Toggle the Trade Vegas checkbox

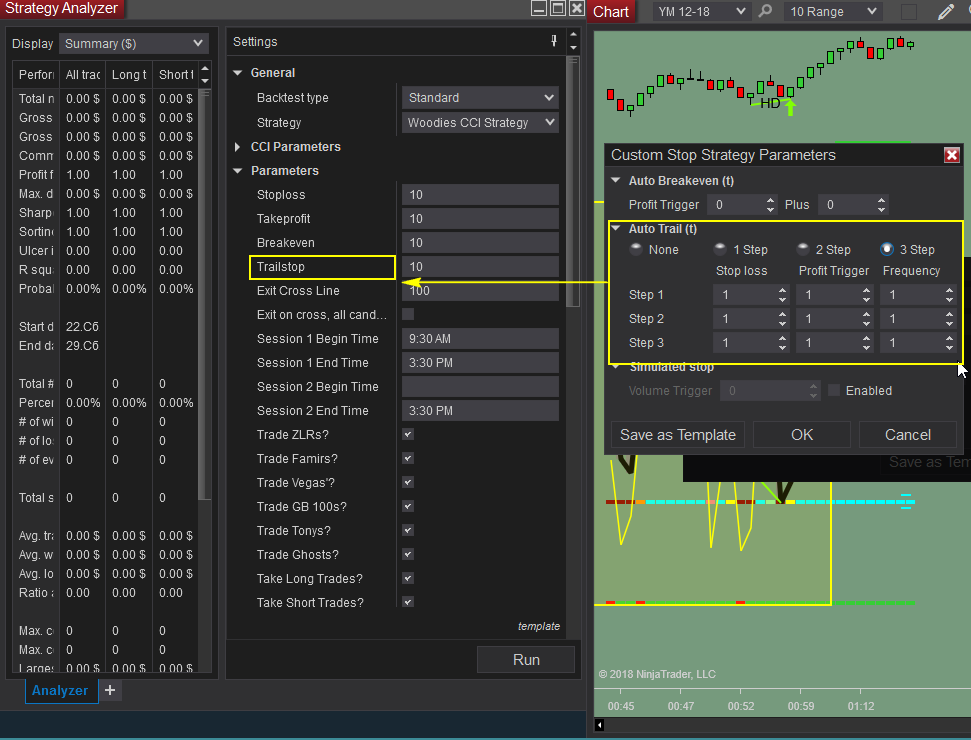407,482
